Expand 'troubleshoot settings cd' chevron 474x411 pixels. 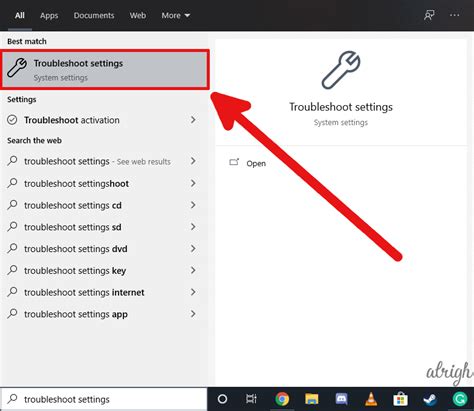[x=193, y=205]
